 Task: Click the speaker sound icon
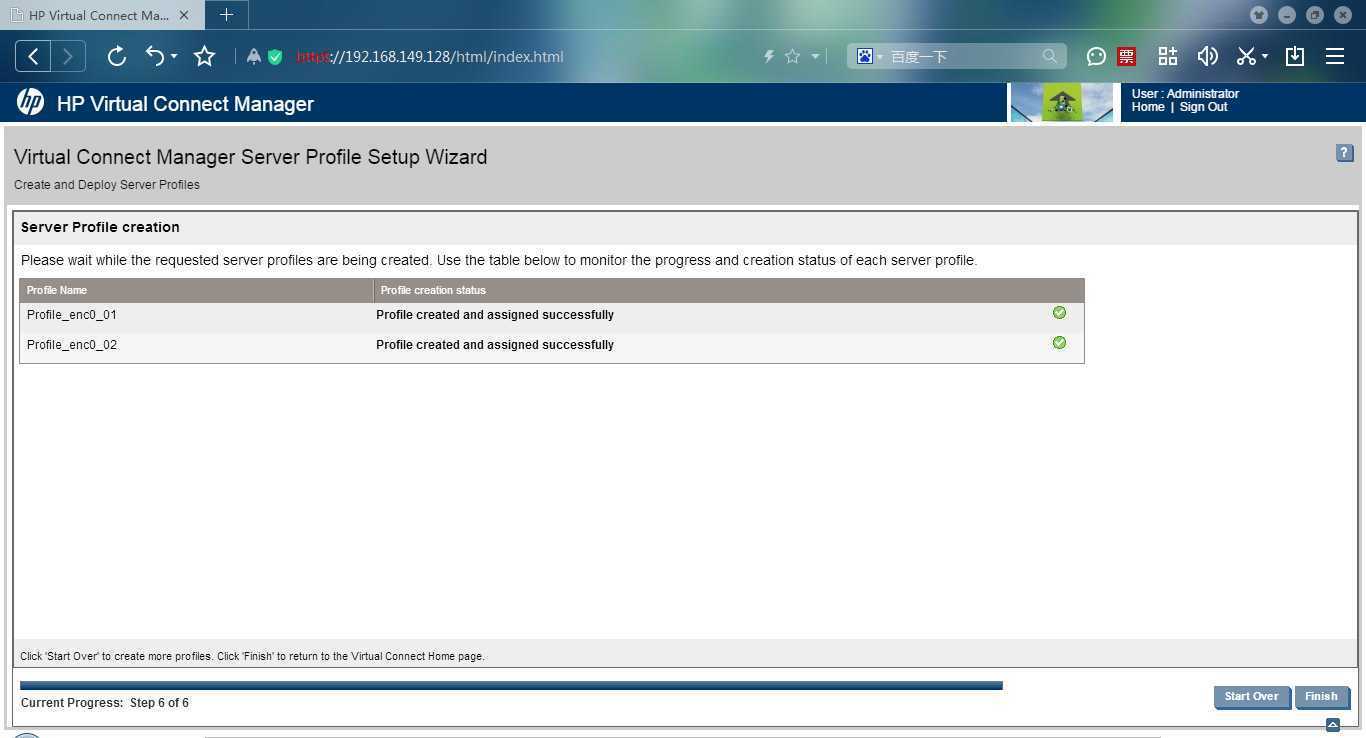1207,56
